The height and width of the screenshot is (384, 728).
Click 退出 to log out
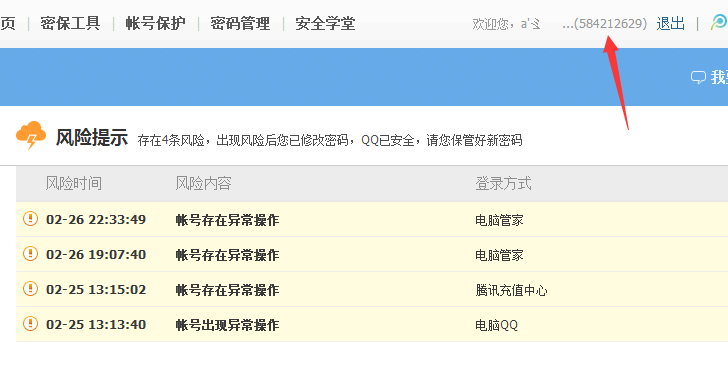coord(670,23)
